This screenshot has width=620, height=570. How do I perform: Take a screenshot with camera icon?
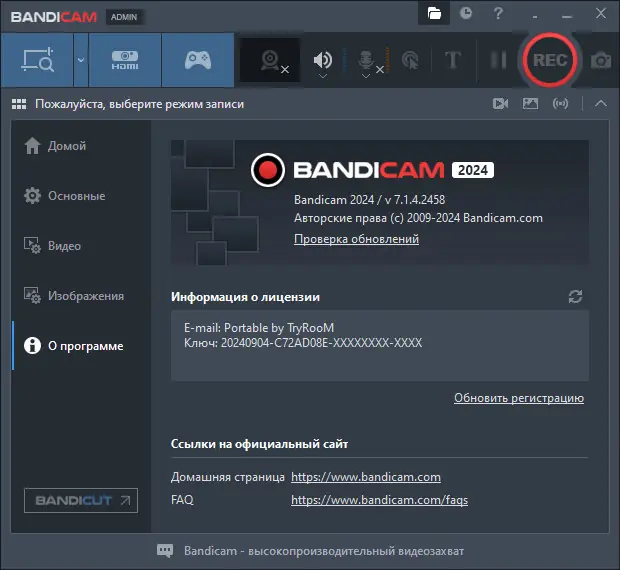coord(601,60)
